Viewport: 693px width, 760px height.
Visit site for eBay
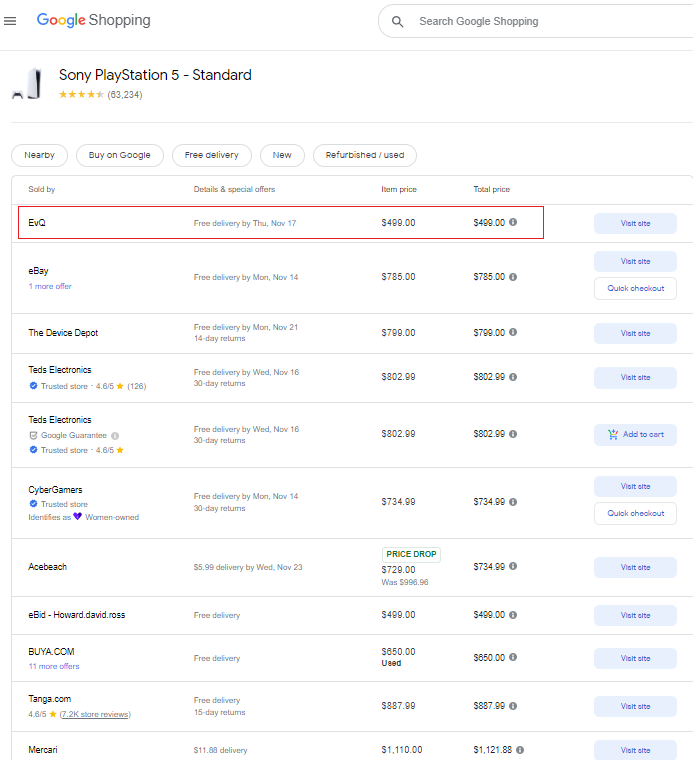[x=635, y=261]
